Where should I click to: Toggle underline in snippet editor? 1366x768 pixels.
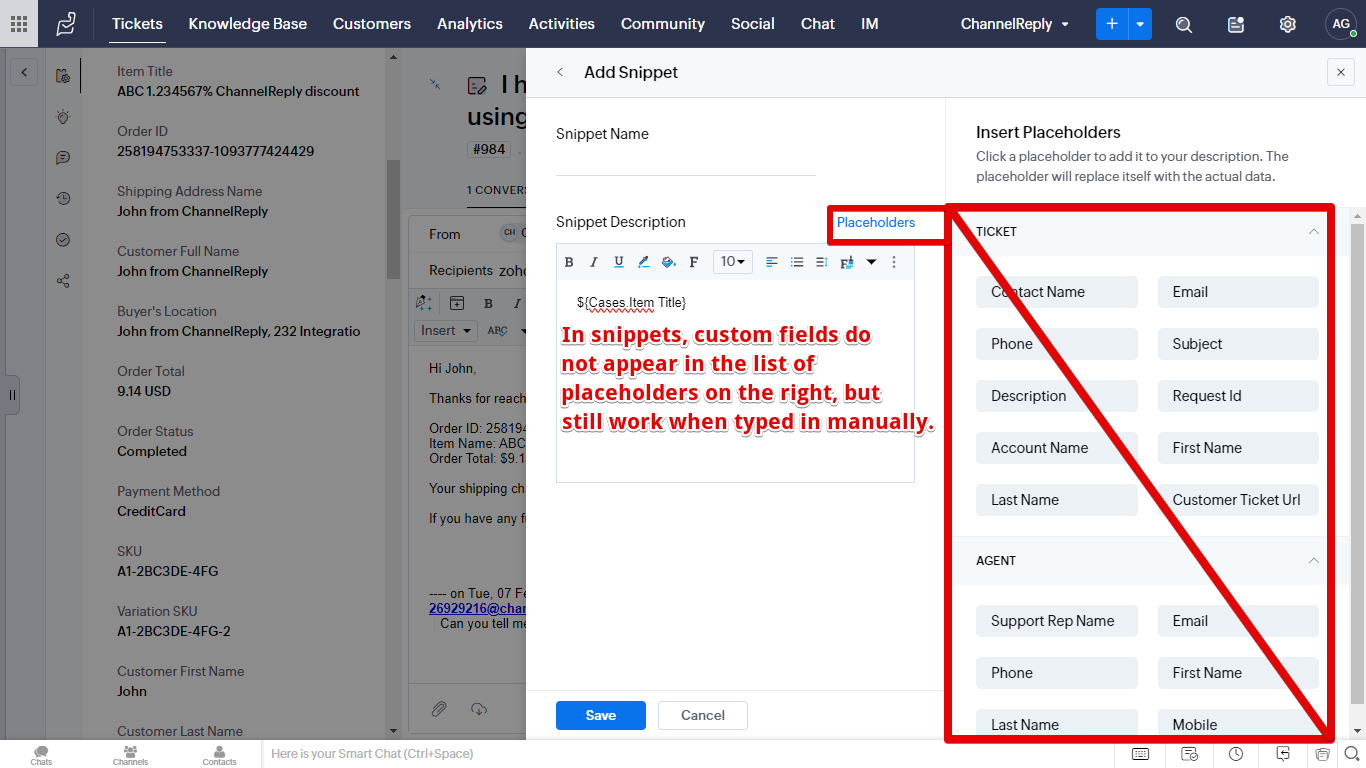(x=619, y=262)
